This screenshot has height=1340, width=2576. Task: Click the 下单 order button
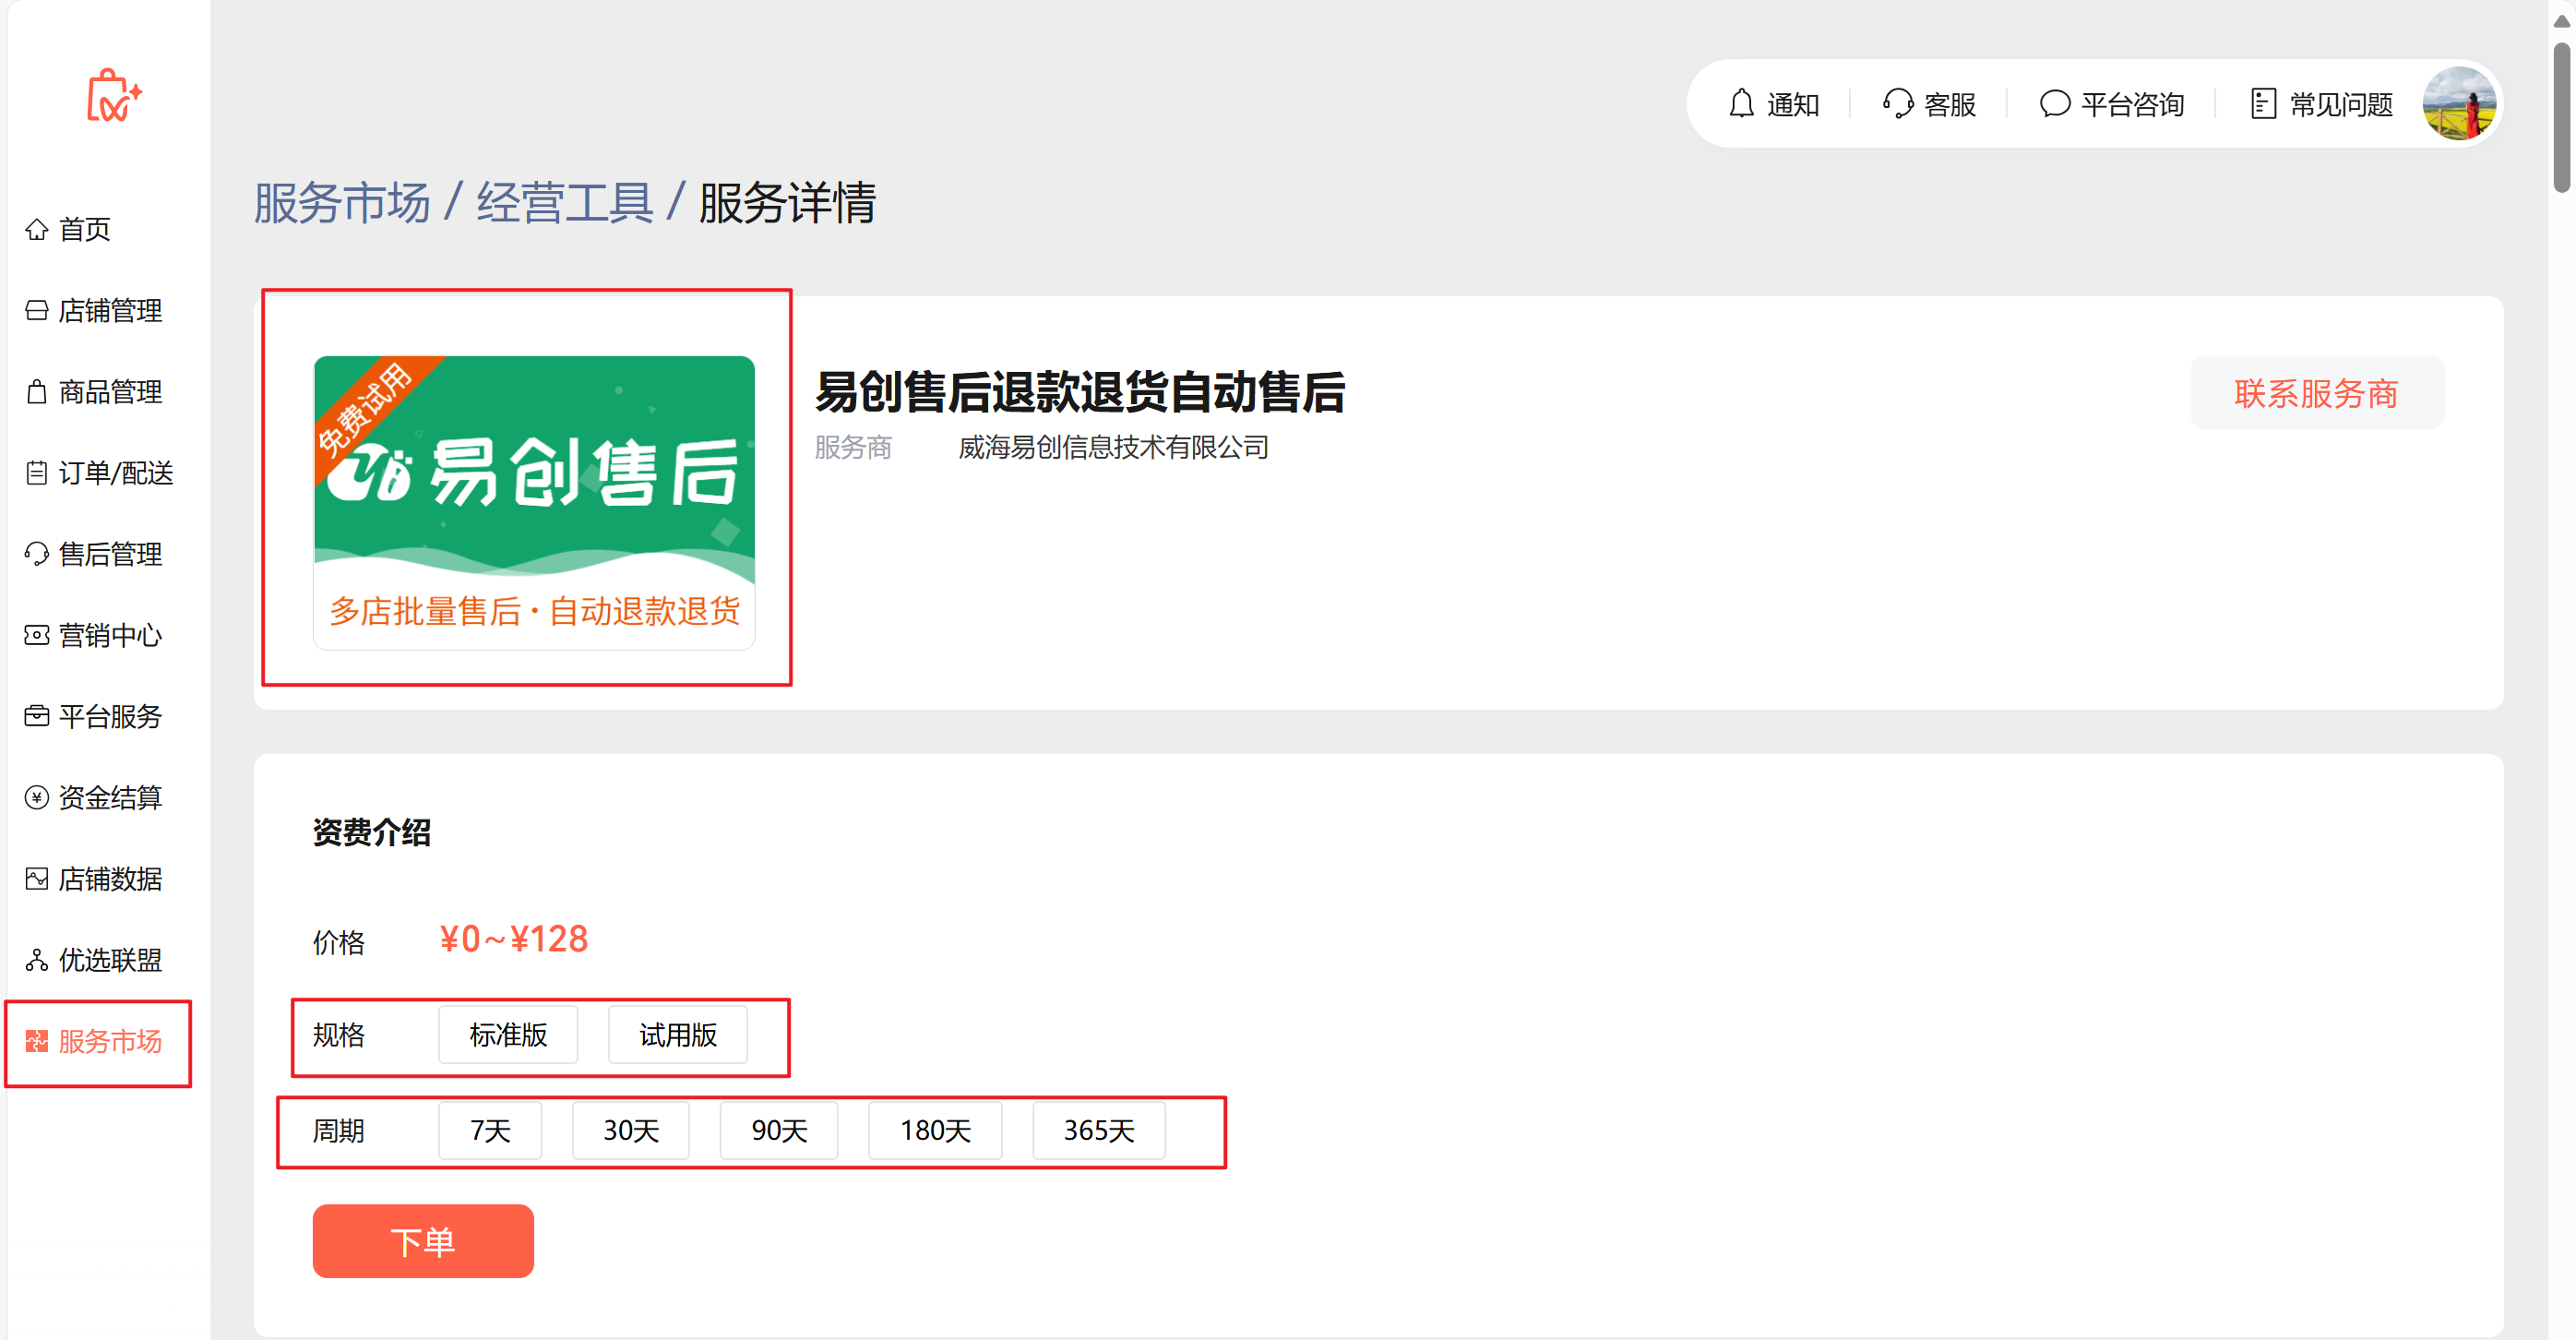pyautogui.click(x=423, y=1241)
